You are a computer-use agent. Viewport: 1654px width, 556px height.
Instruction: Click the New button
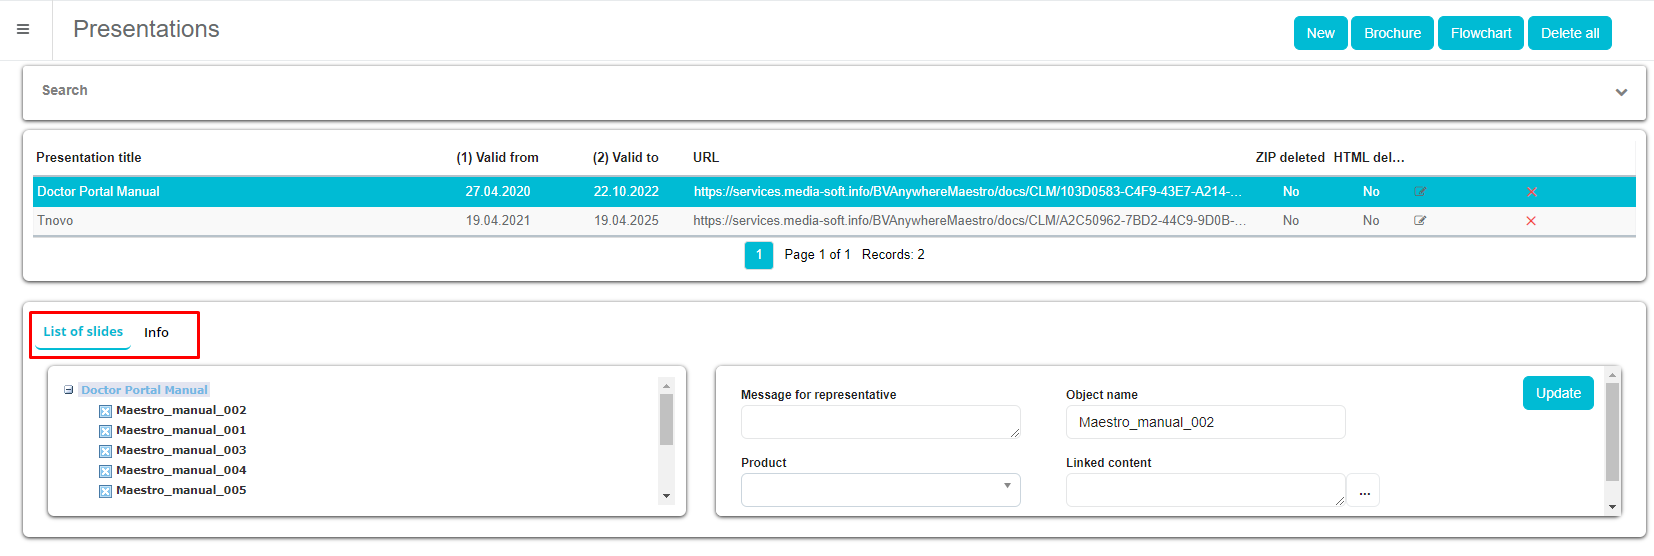pyautogui.click(x=1320, y=33)
